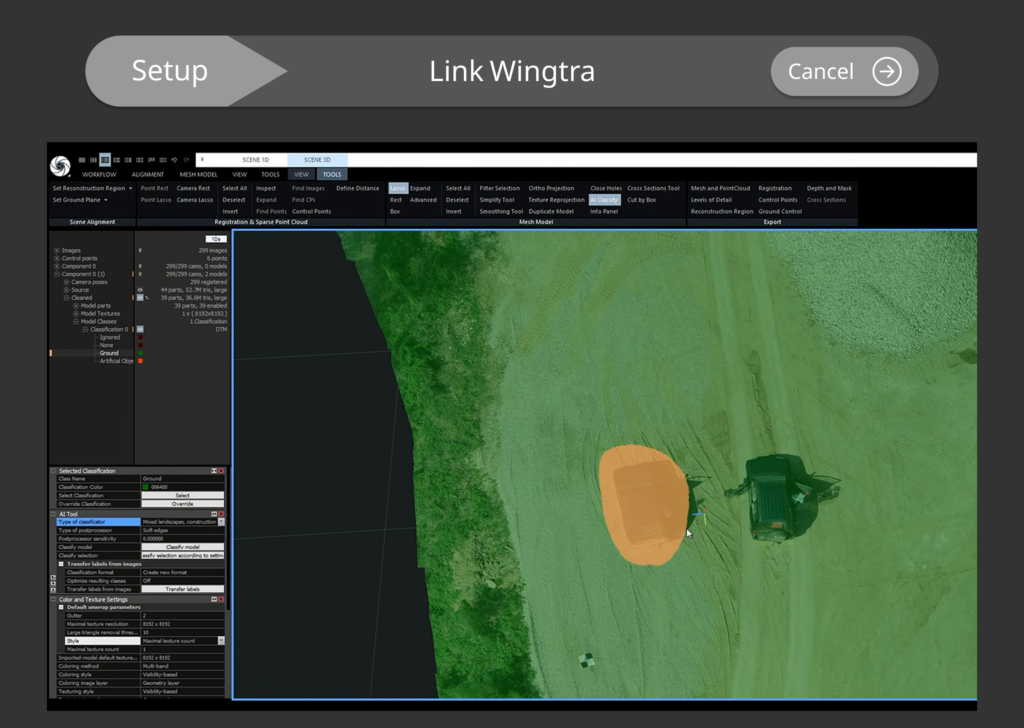Detach the AI Tool panel
Image resolution: width=1024 pixels, height=728 pixels.
click(x=214, y=514)
